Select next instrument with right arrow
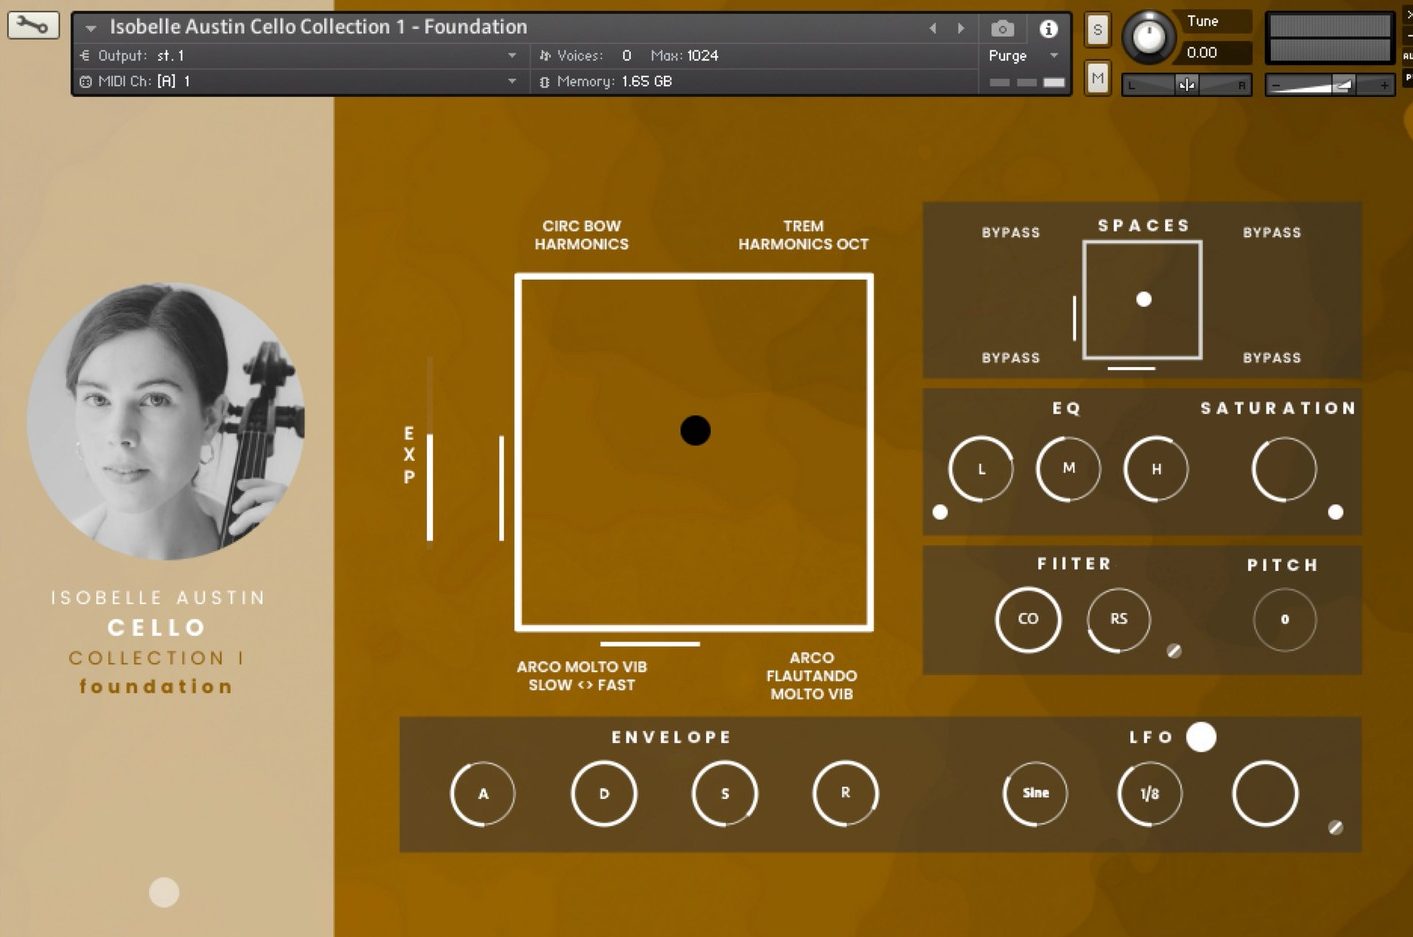The width and height of the screenshot is (1413, 937). (x=961, y=28)
